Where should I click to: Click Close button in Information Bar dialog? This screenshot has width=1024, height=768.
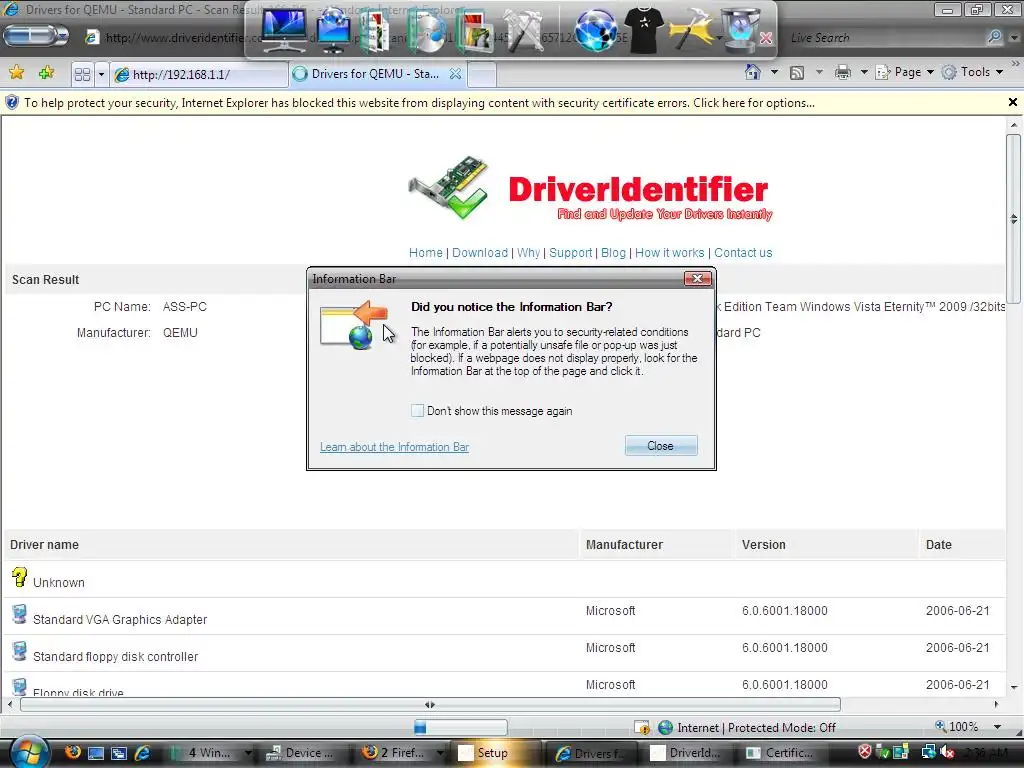pos(661,445)
